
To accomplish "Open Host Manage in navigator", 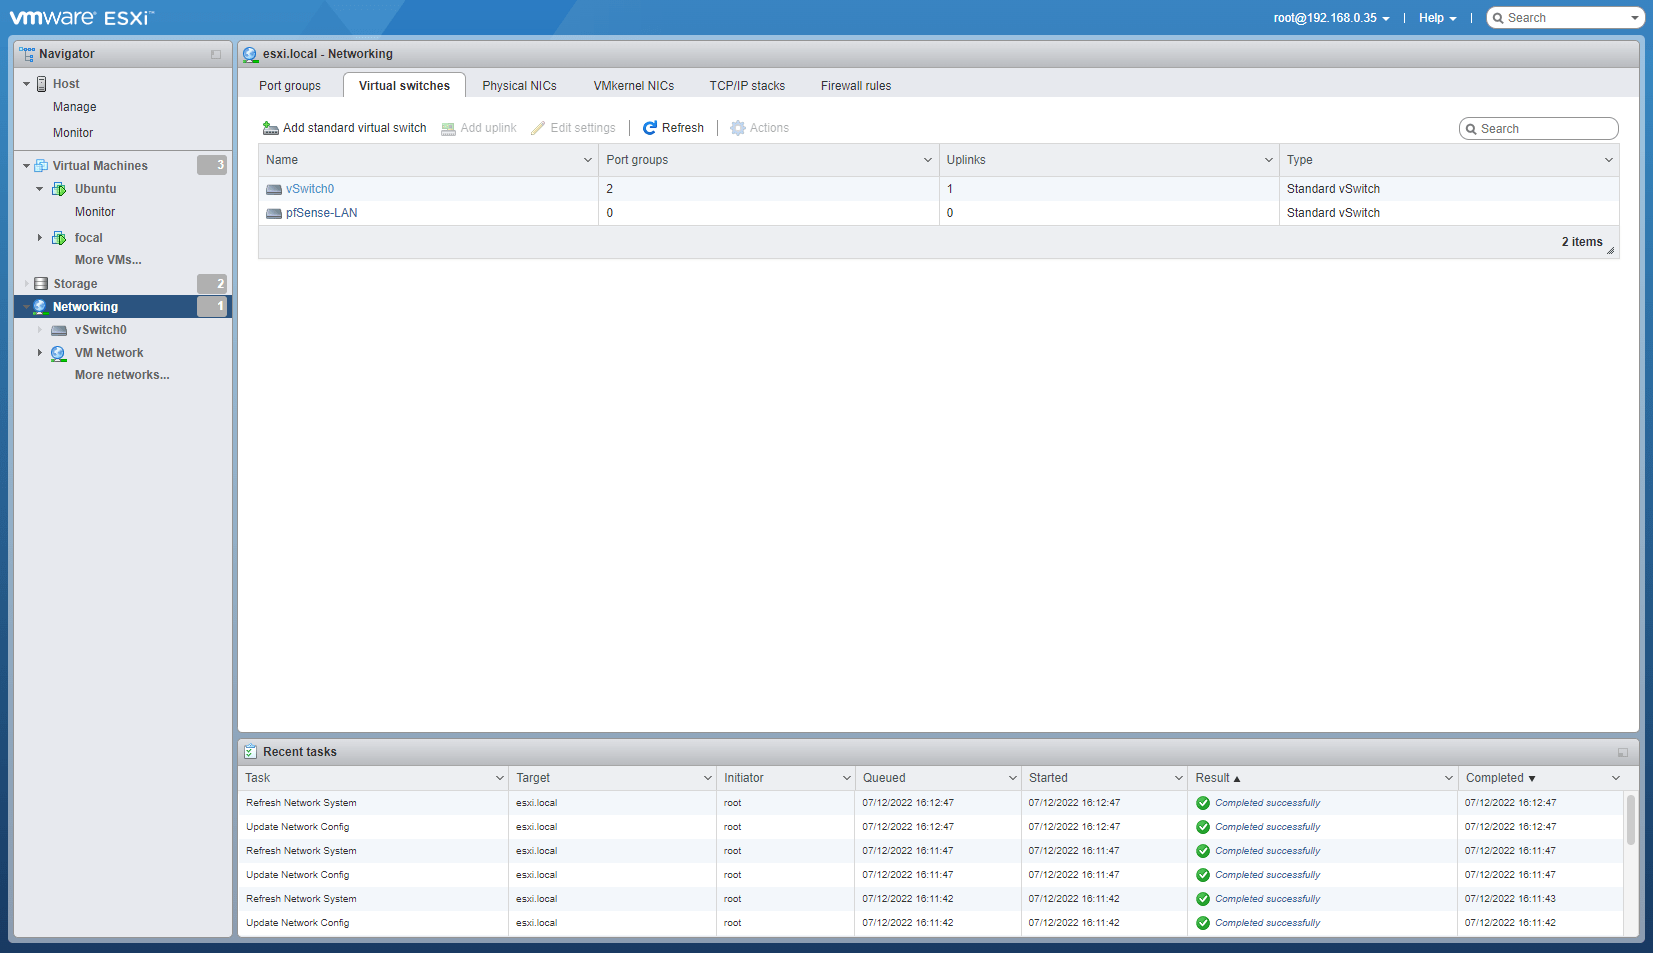I will (x=75, y=107).
